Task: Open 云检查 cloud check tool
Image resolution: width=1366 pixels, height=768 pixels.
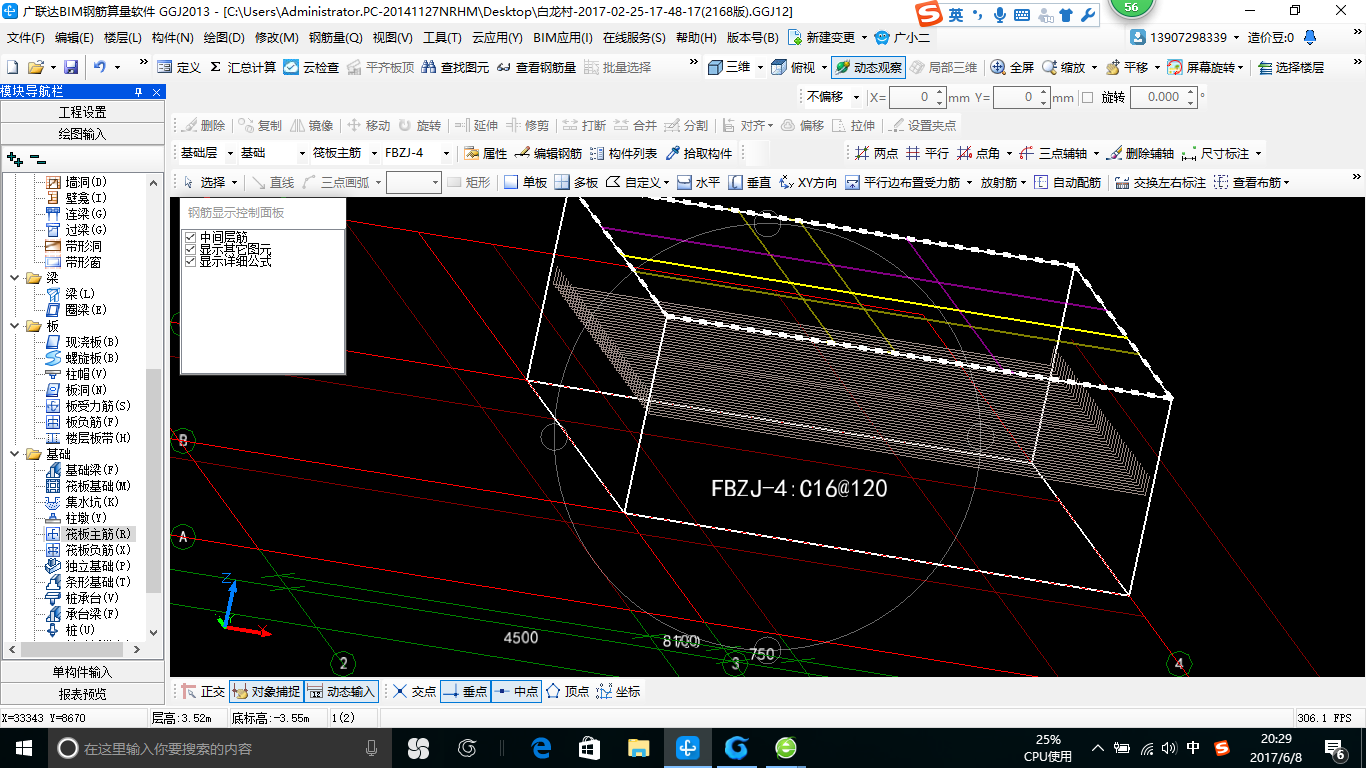Action: pyautogui.click(x=311, y=67)
